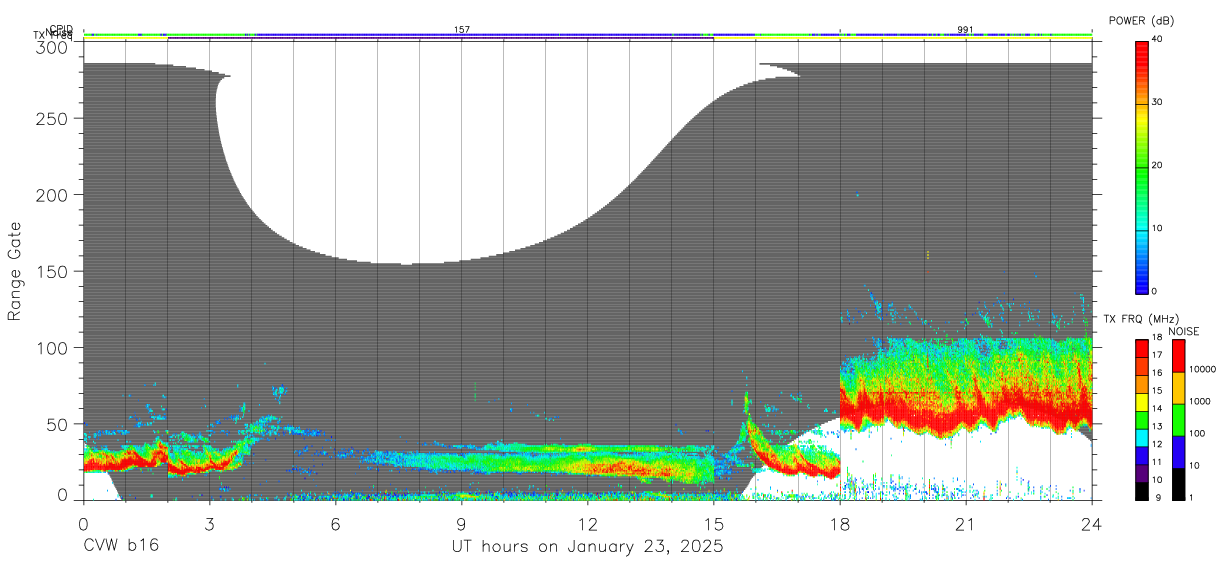Click the 150 tick on Range Gate axis
Image resolution: width=1228 pixels, height=567 pixels.
click(x=54, y=271)
